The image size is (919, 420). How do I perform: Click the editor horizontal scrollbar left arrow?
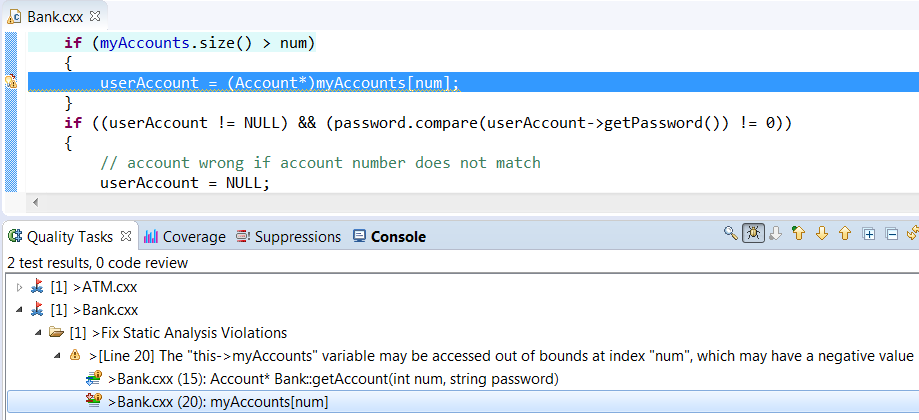click(36, 203)
